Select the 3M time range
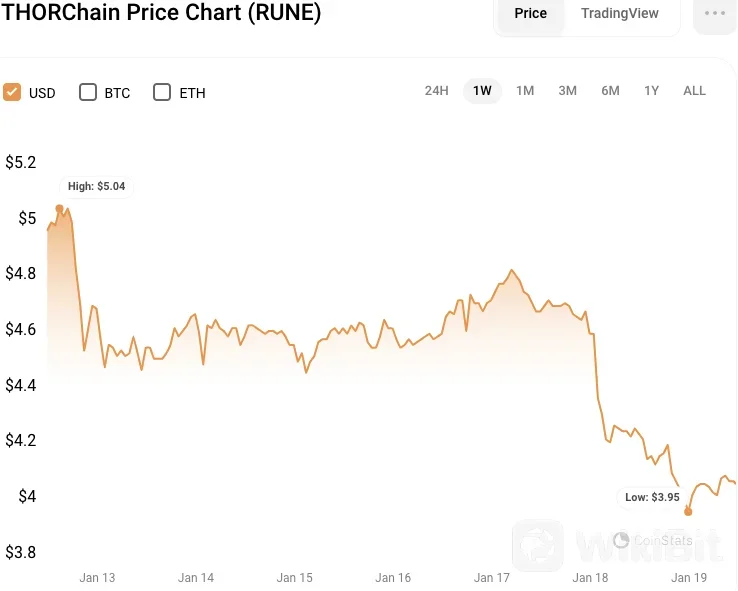 point(567,91)
